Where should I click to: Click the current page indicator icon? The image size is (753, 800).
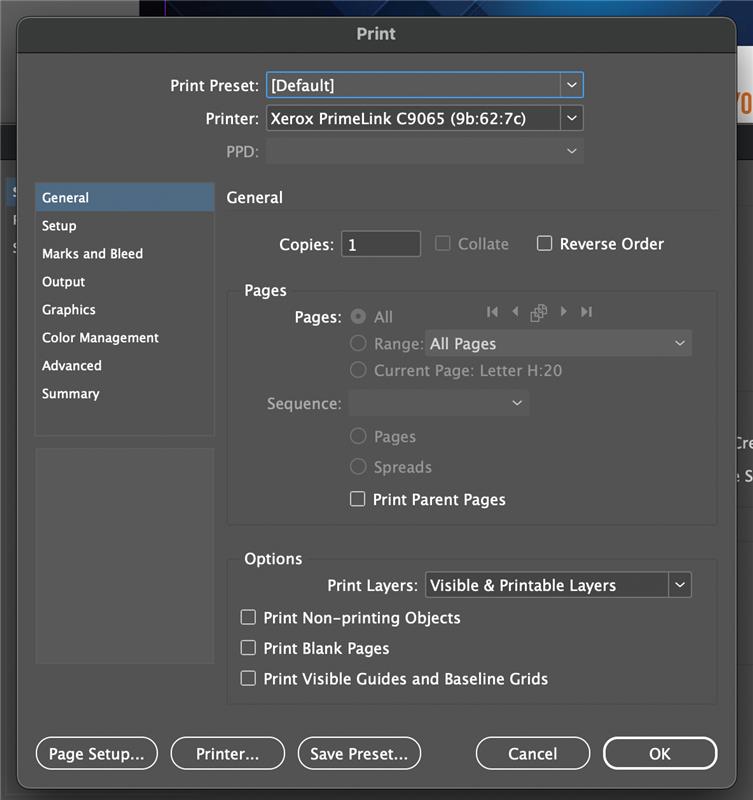pos(538,312)
